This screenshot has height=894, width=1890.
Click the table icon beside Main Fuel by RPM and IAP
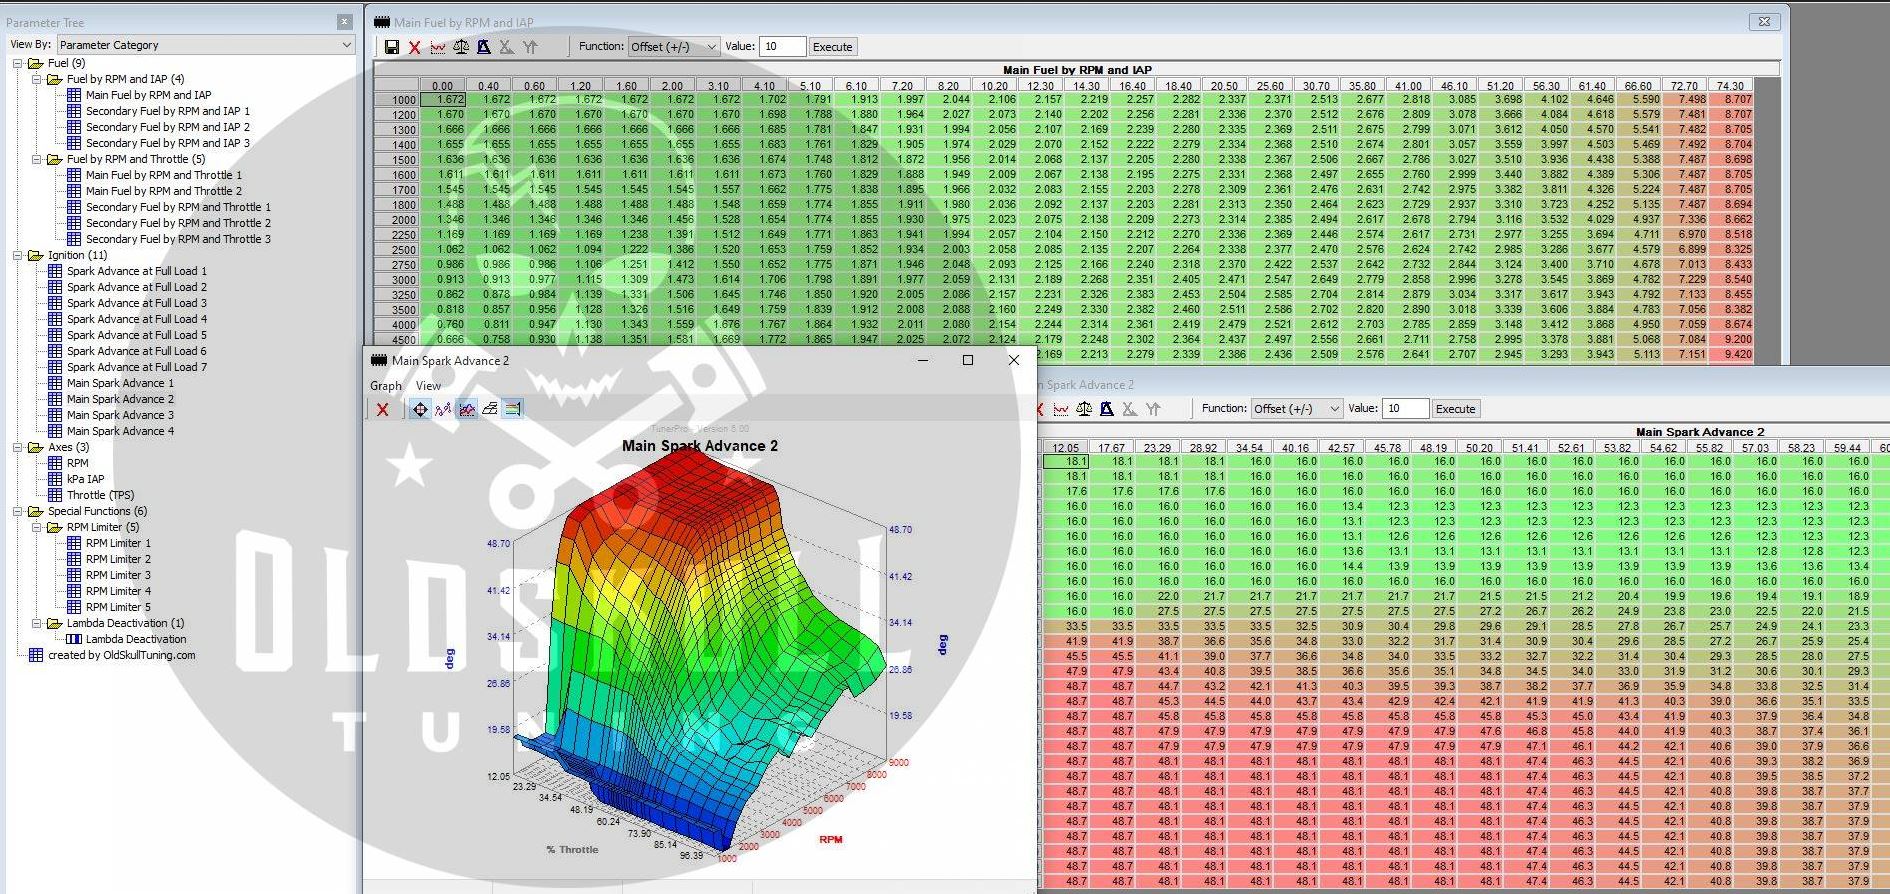(74, 95)
